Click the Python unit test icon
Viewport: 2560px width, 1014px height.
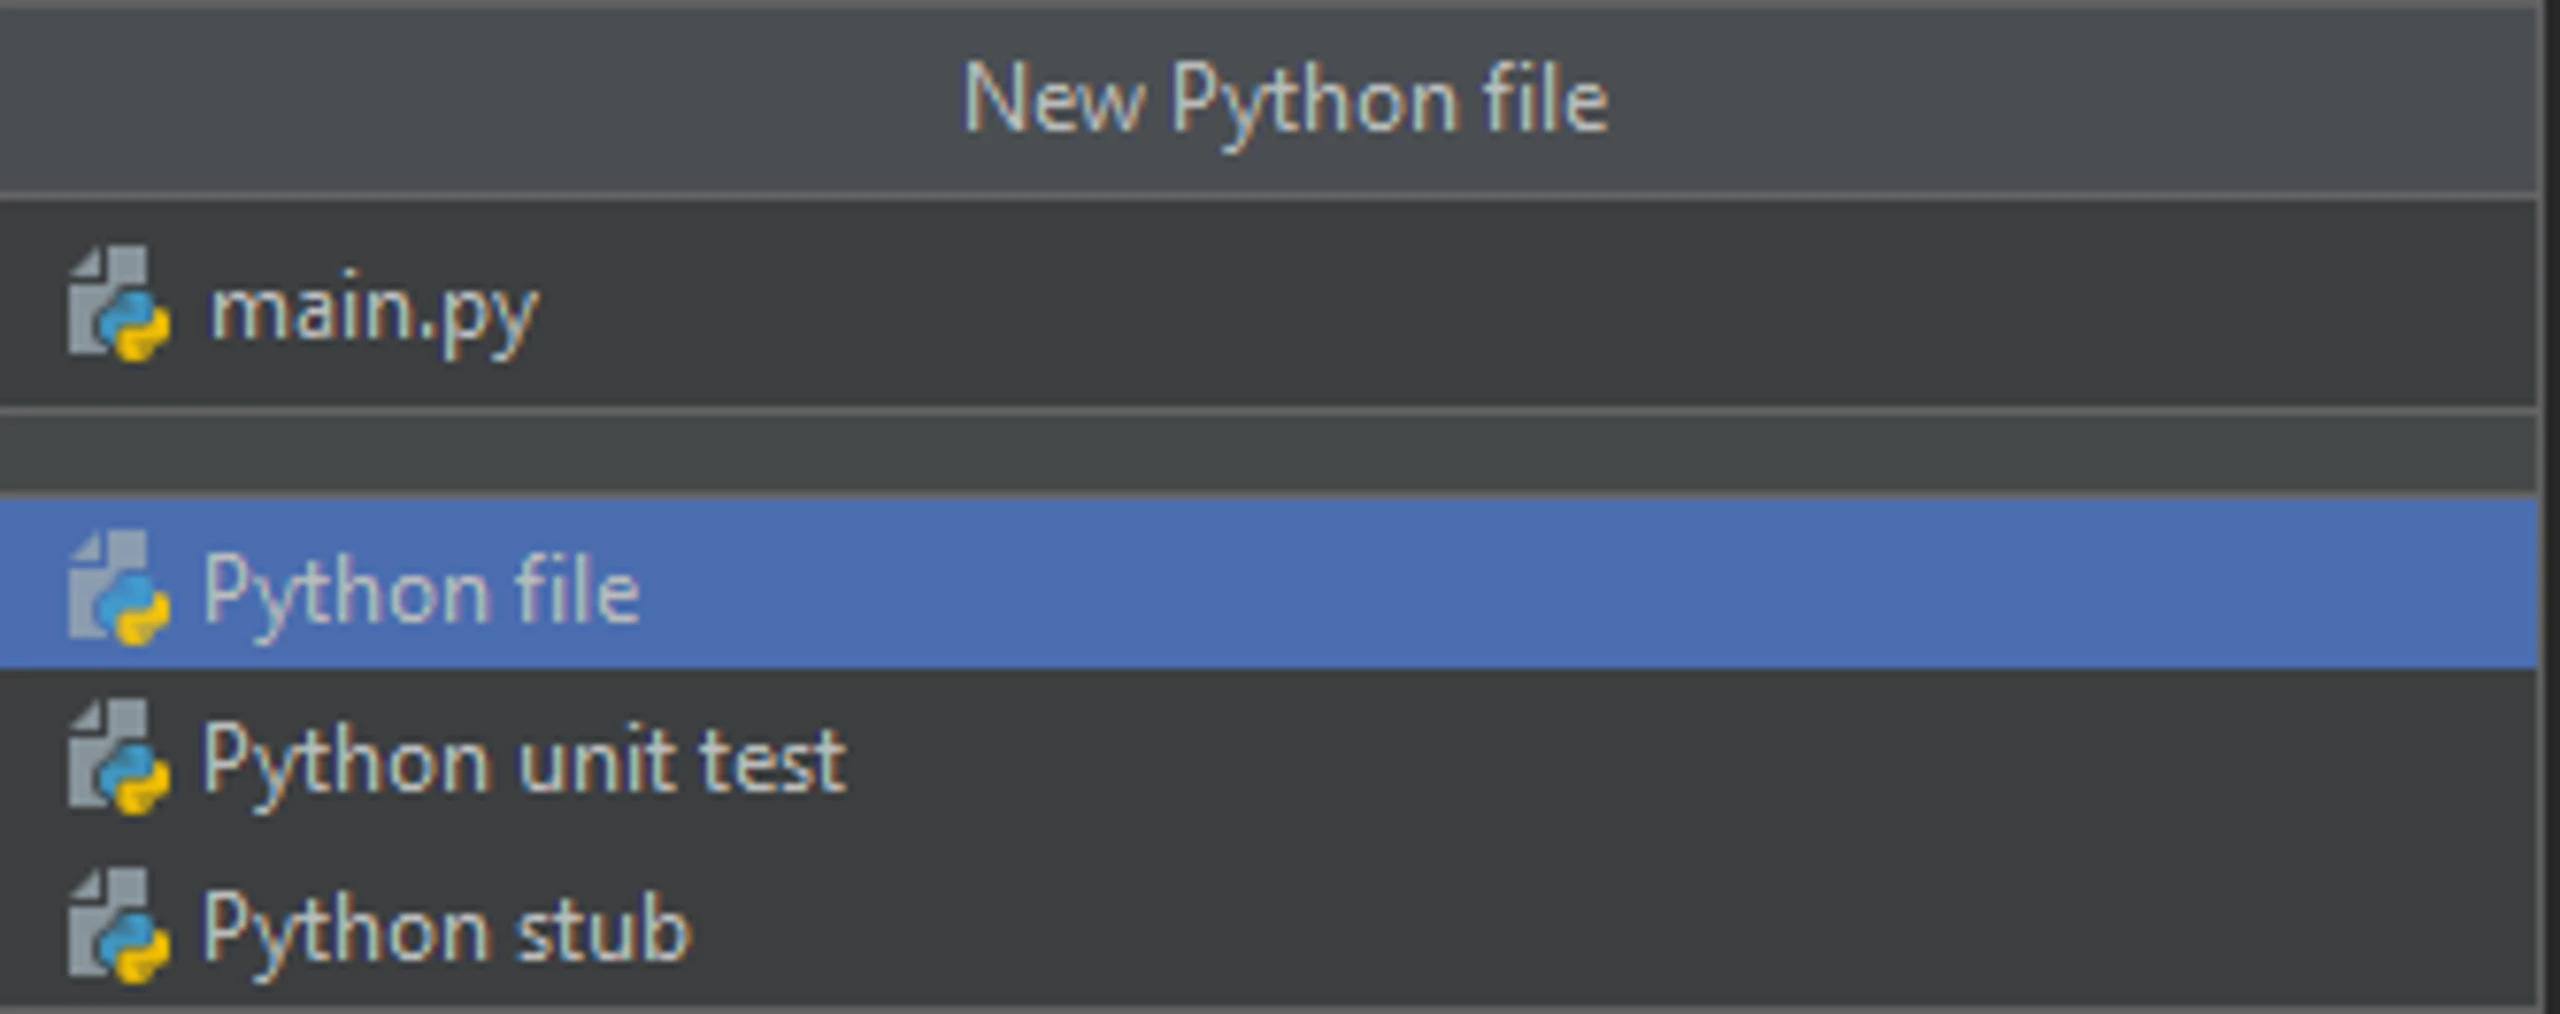tap(119, 757)
